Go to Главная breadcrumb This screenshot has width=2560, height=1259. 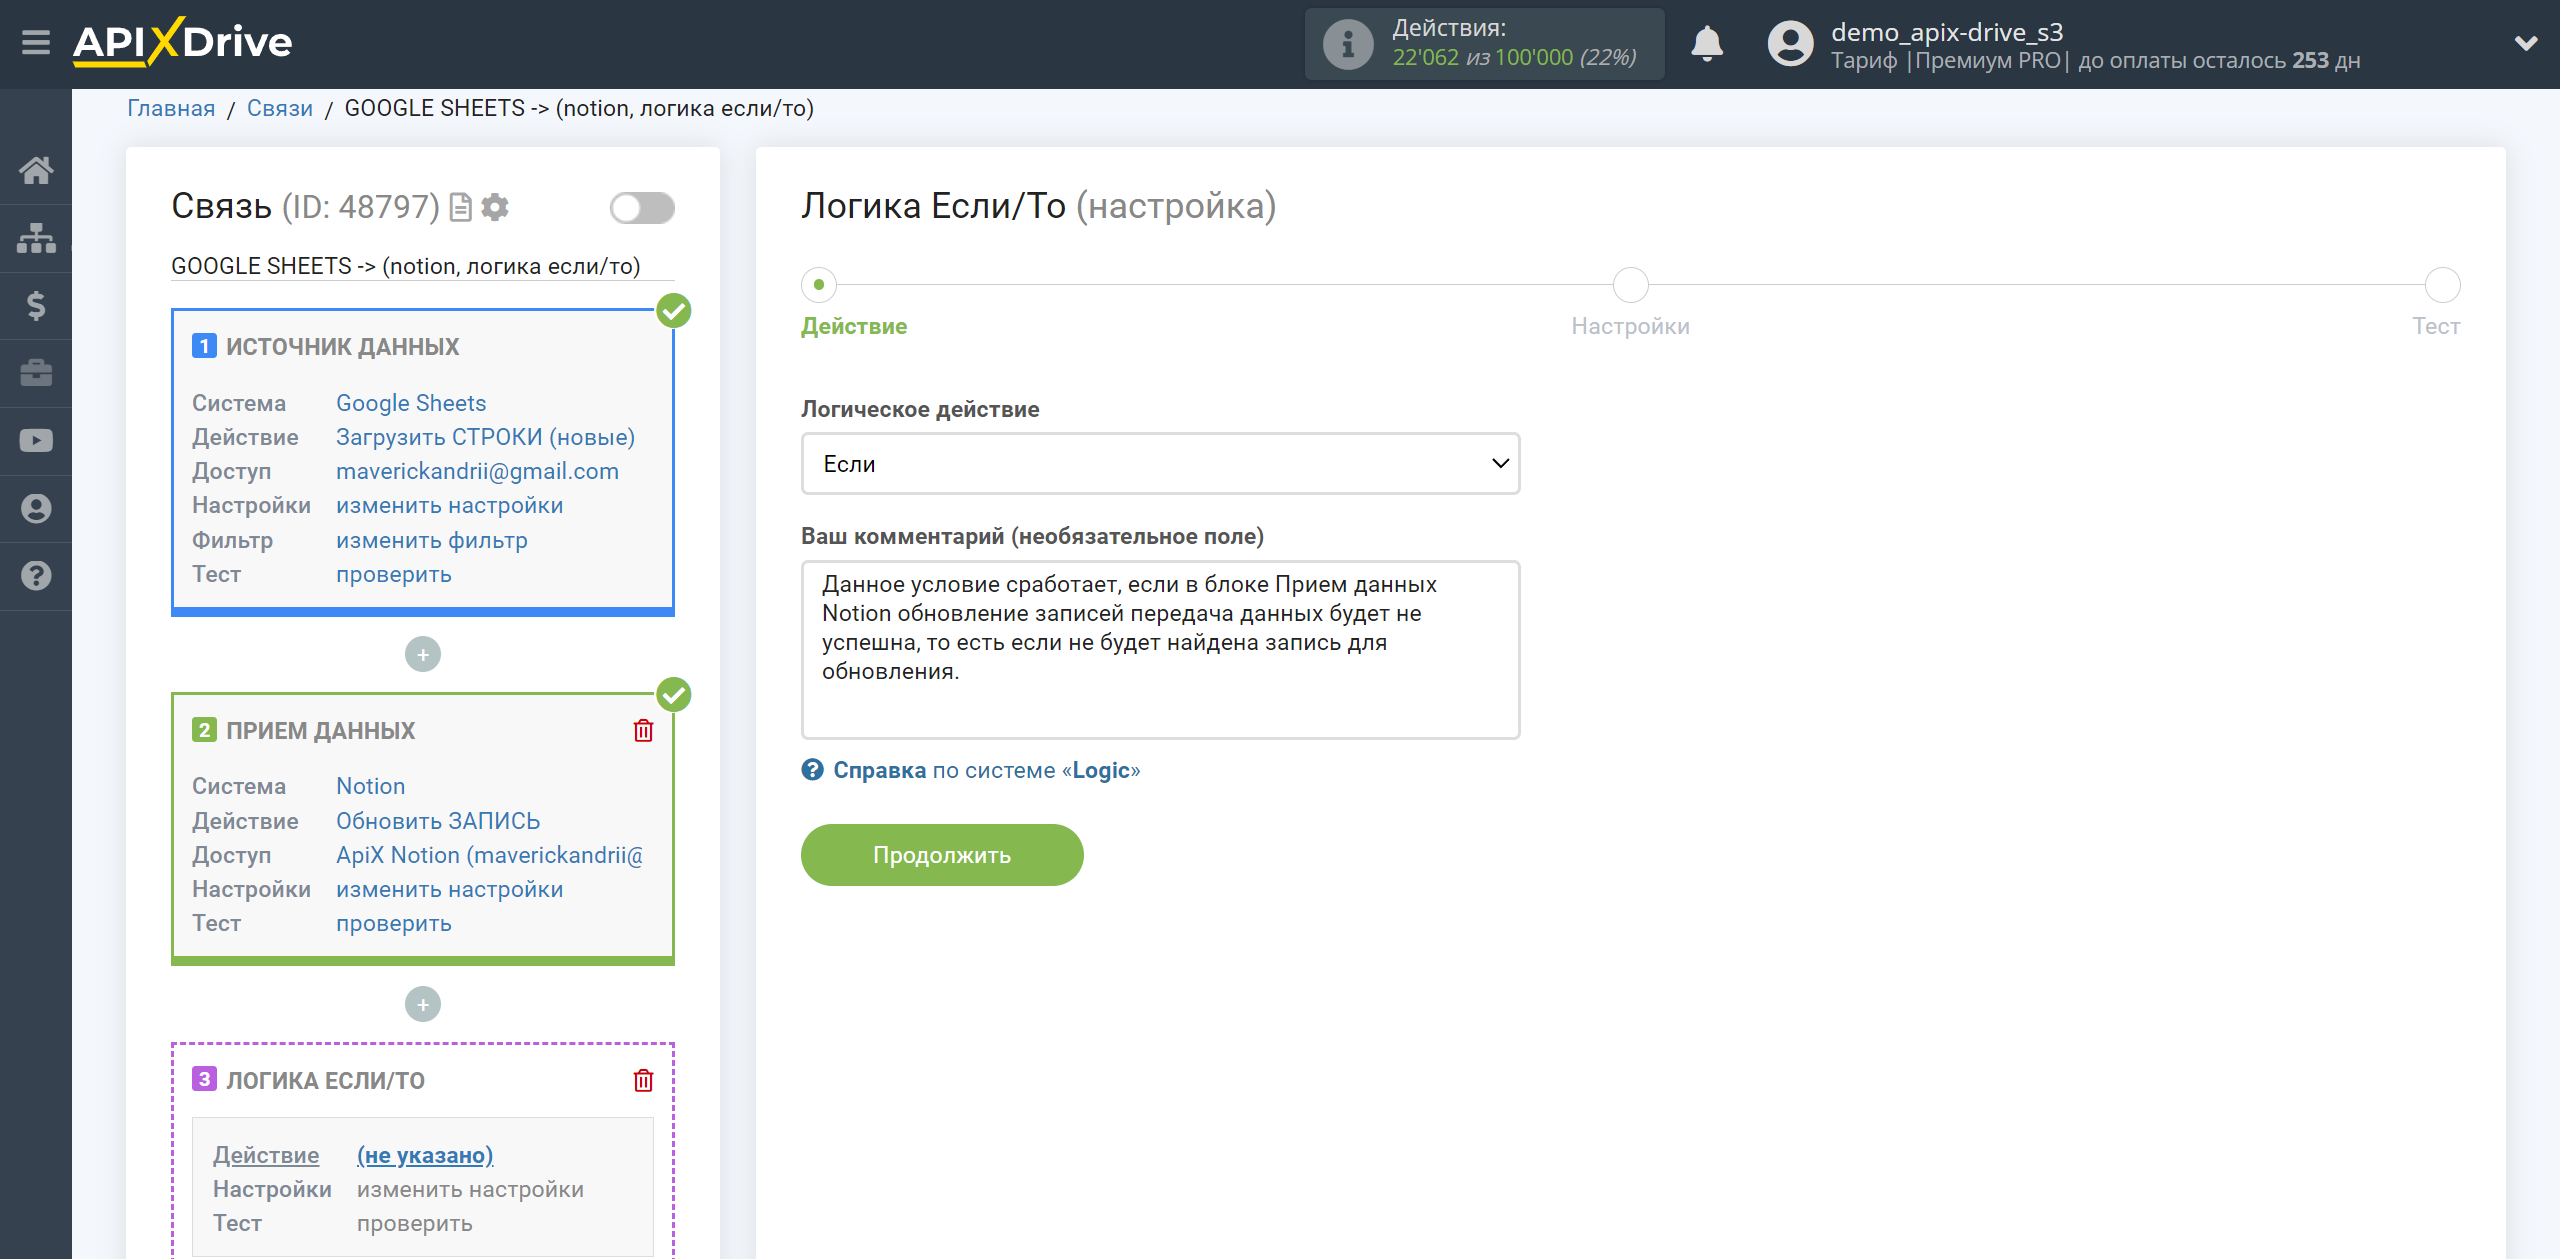click(x=171, y=108)
